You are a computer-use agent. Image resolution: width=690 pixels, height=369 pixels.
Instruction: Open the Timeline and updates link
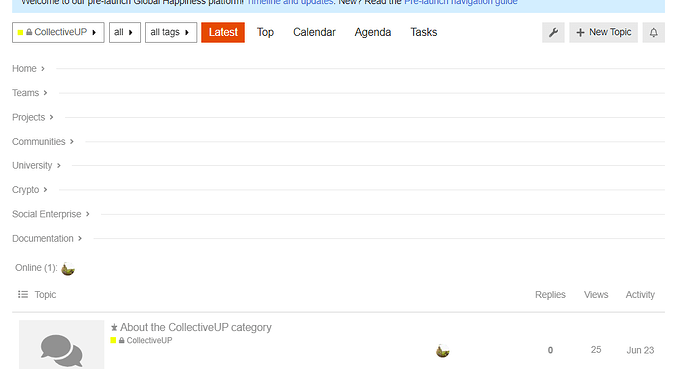click(290, 2)
